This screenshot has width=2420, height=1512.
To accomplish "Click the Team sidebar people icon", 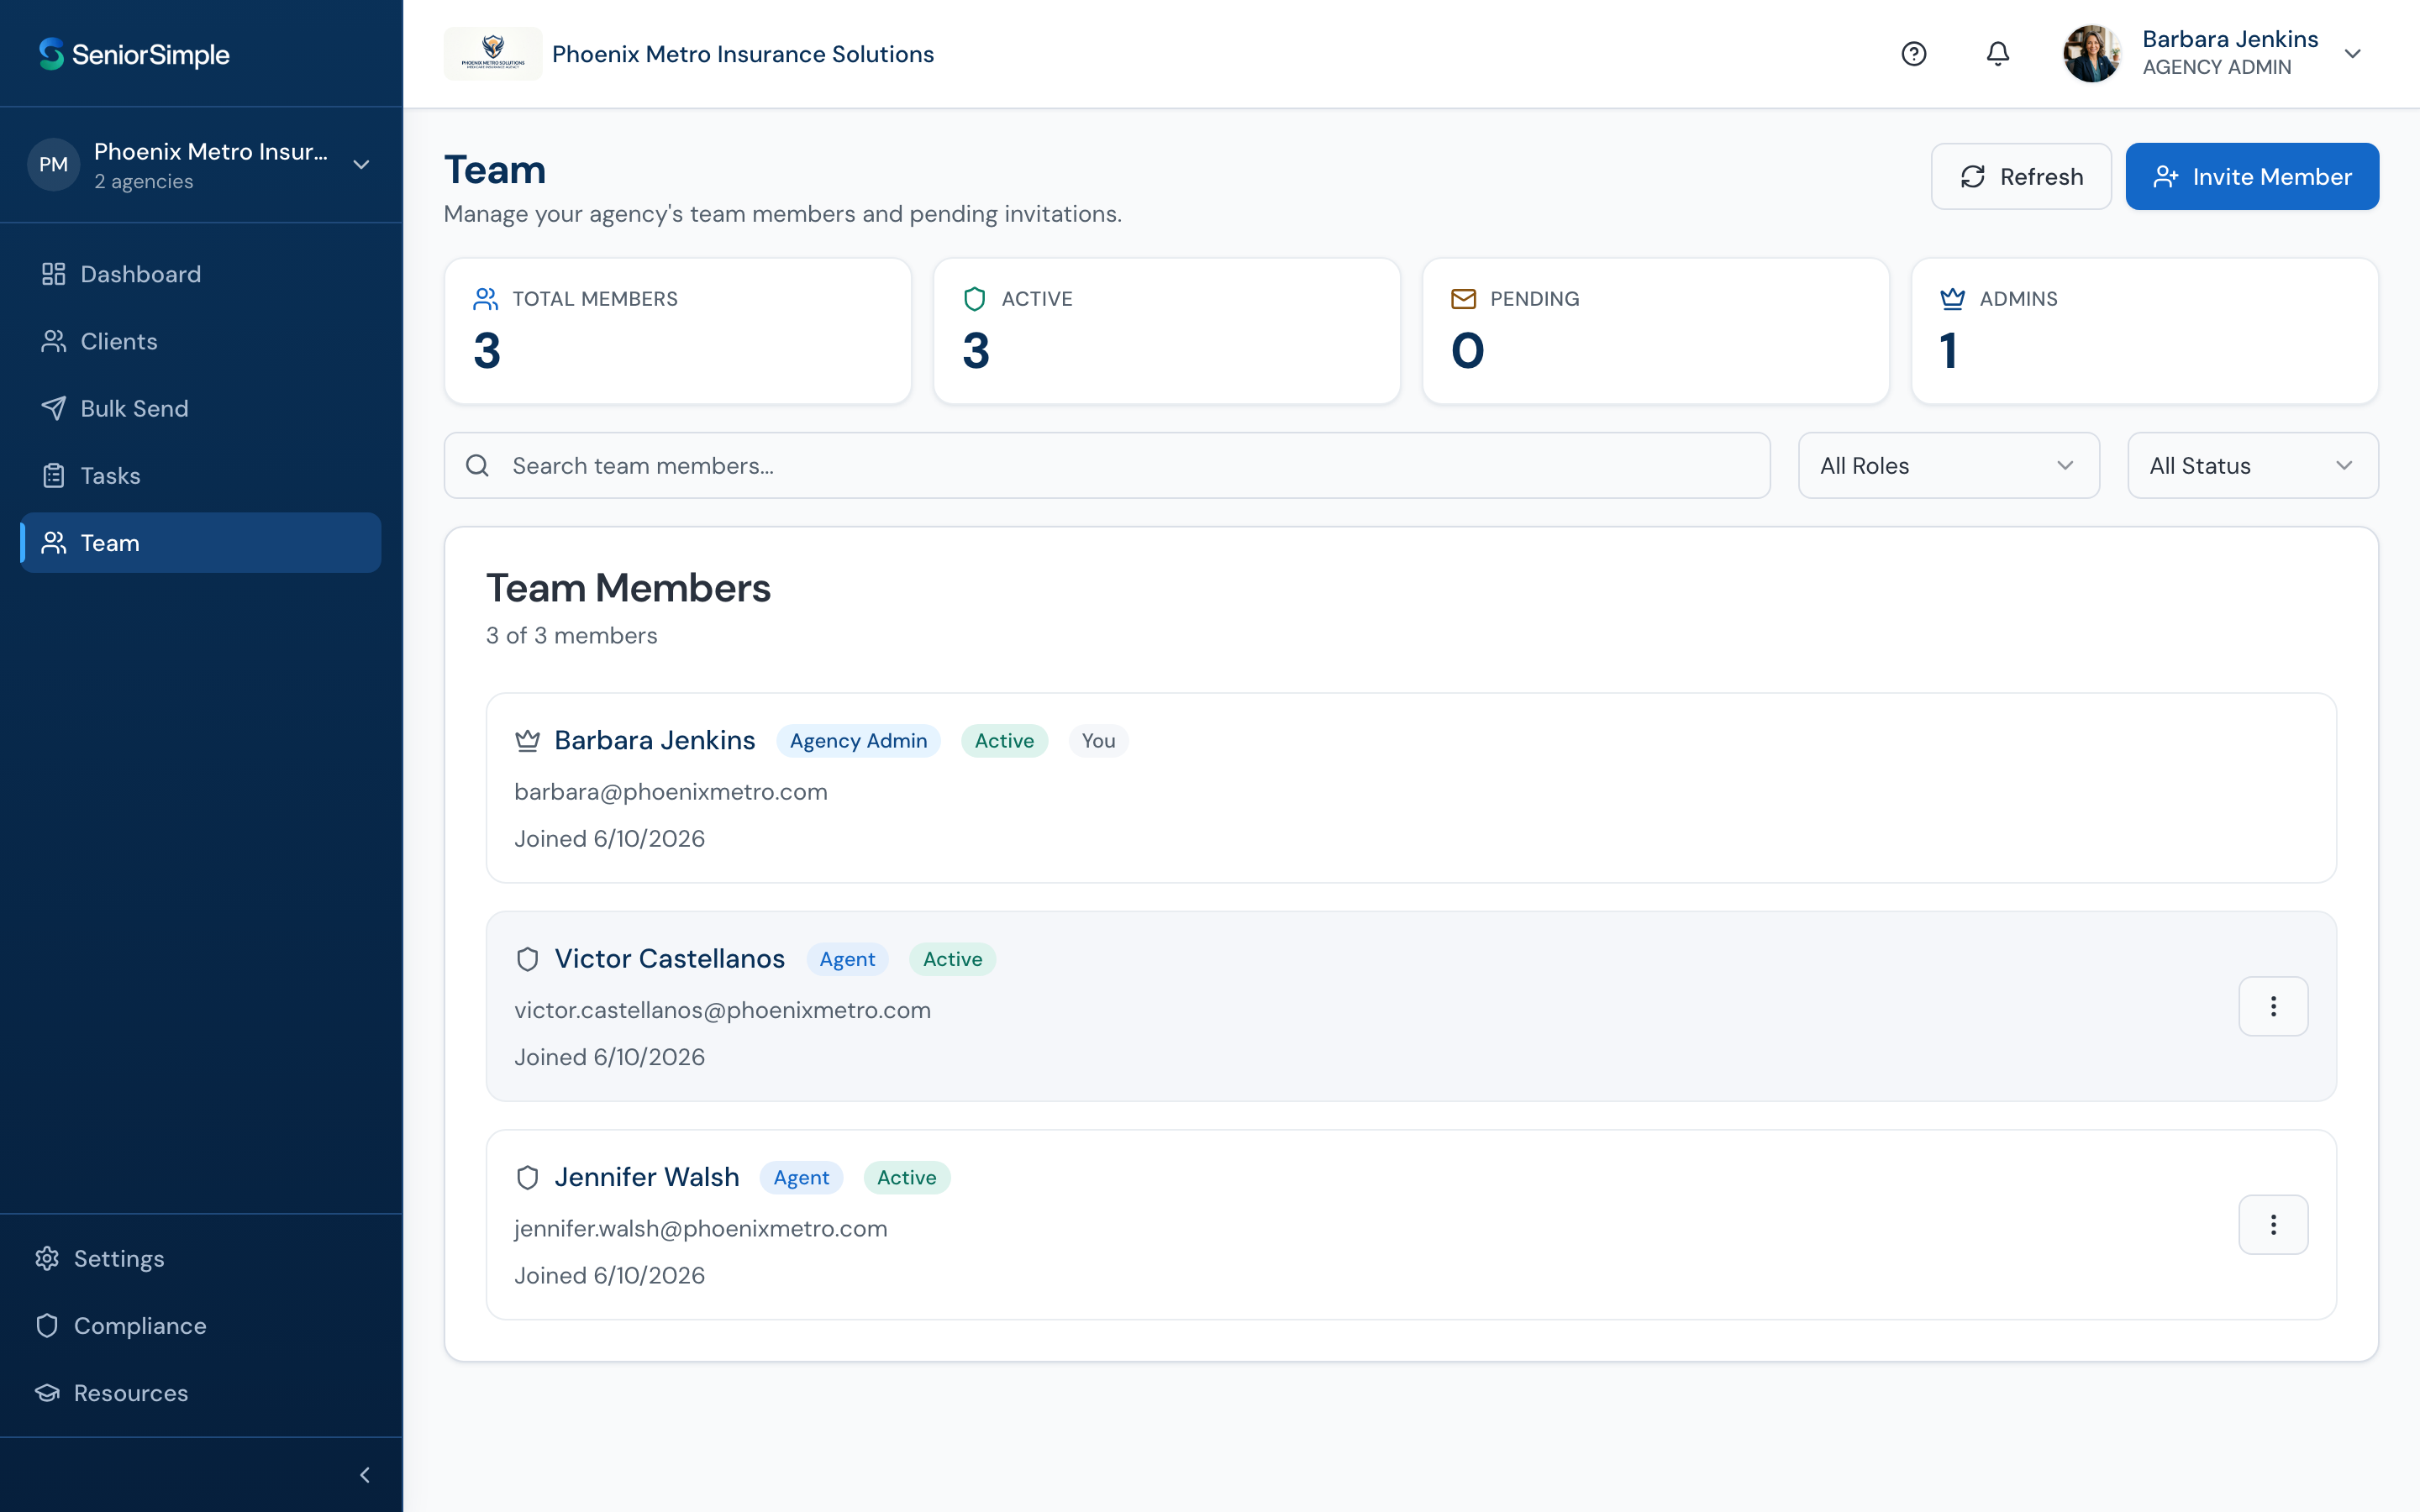I will [x=54, y=543].
